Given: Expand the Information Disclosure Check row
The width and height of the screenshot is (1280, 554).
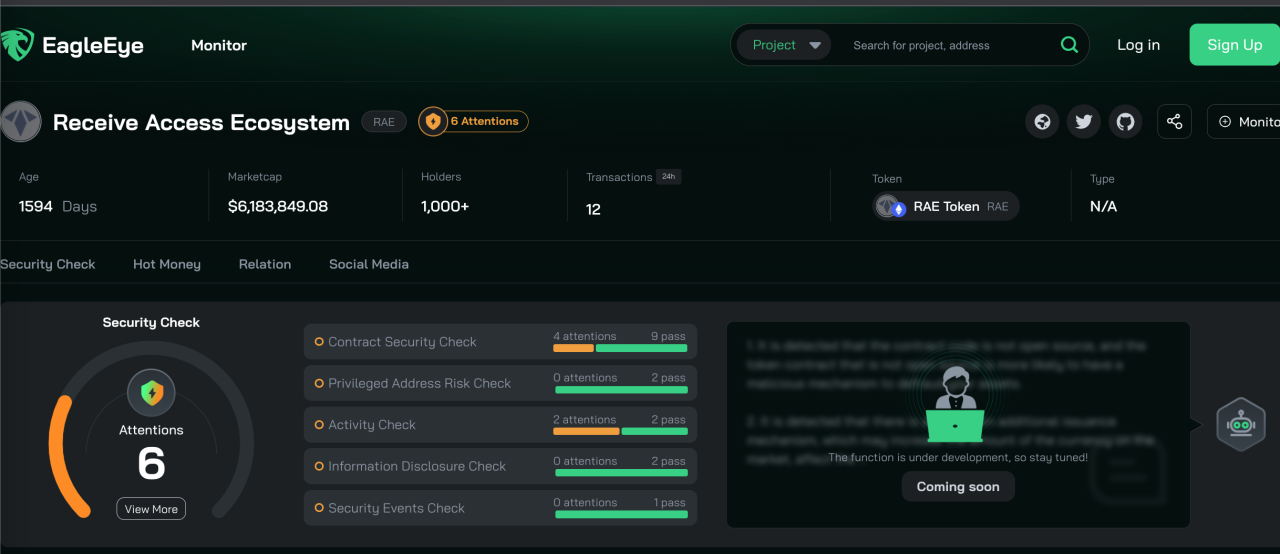Looking at the screenshot, I should [x=500, y=466].
